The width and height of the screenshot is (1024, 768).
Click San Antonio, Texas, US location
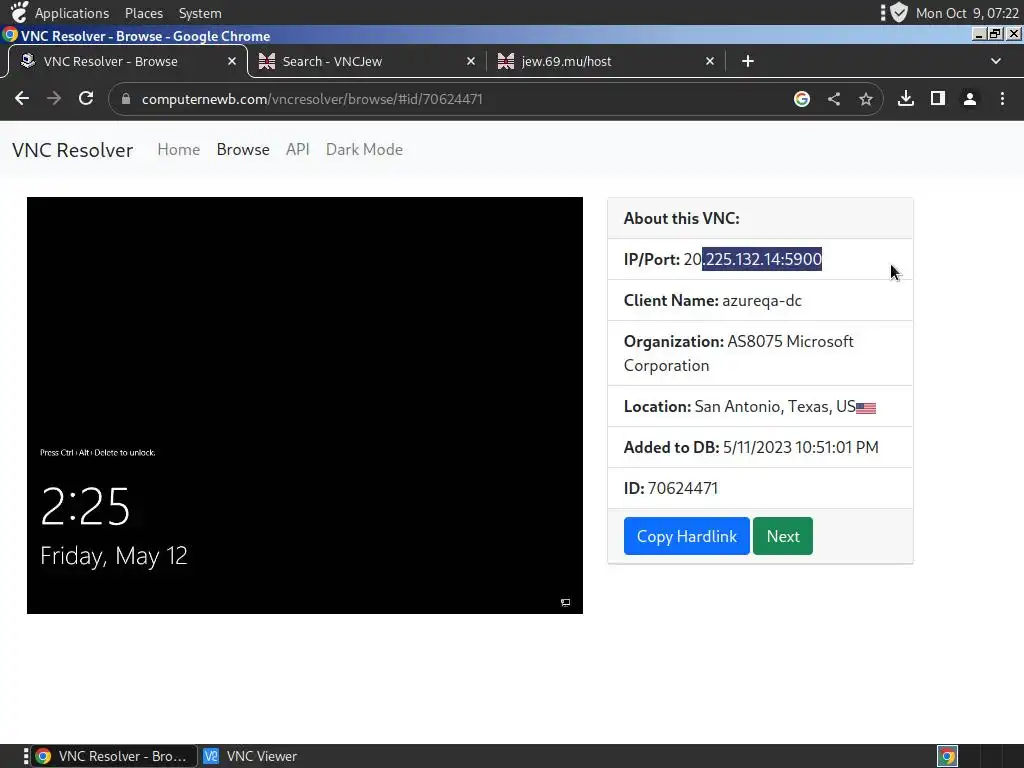click(x=775, y=406)
